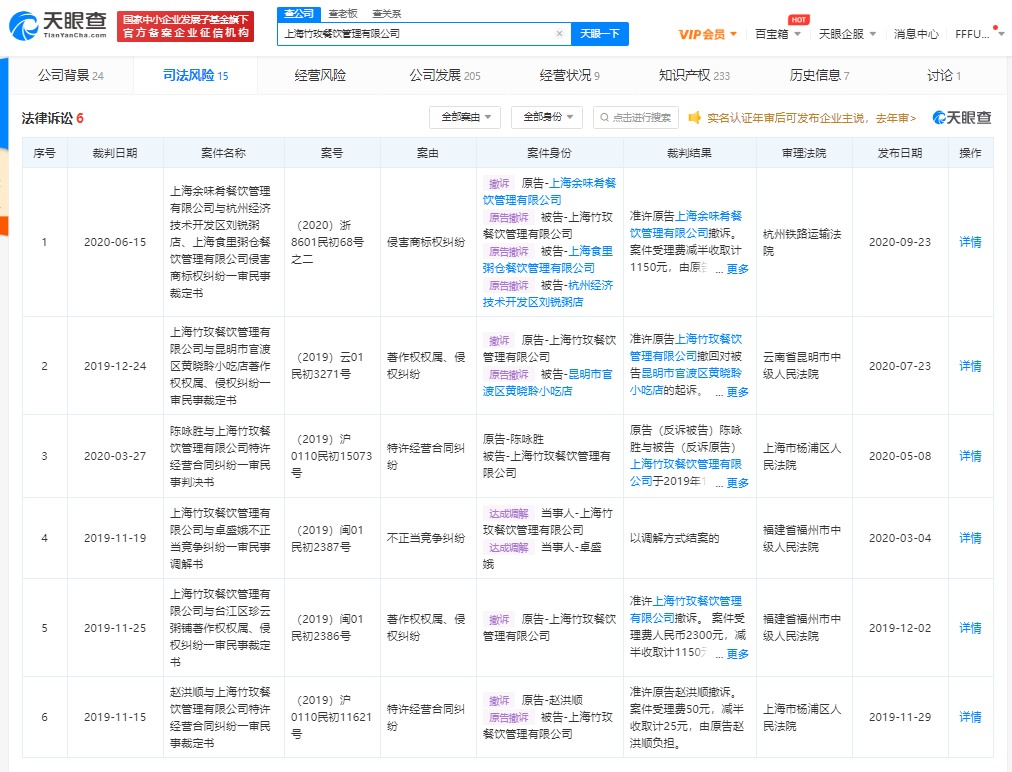
Task: Open the 经营状况 tab
Action: coord(569,76)
